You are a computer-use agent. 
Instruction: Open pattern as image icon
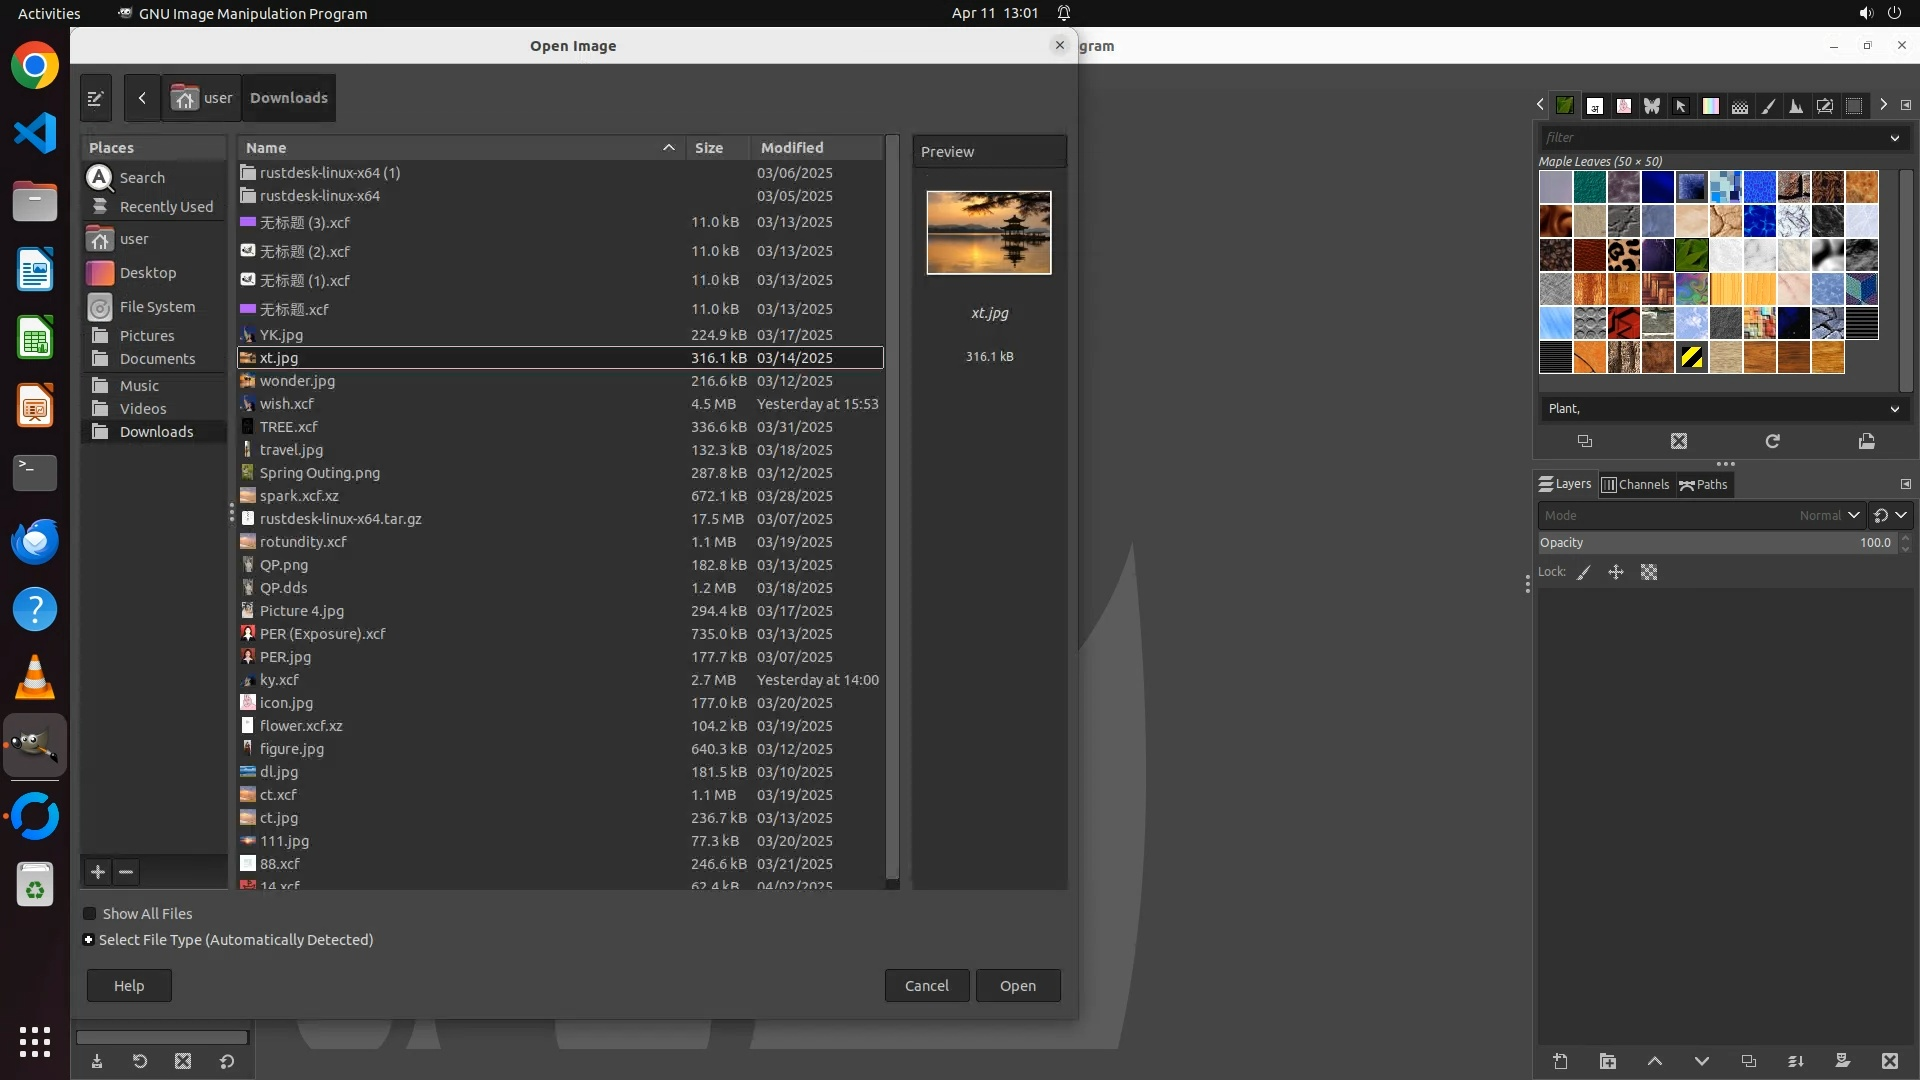pyautogui.click(x=1866, y=441)
